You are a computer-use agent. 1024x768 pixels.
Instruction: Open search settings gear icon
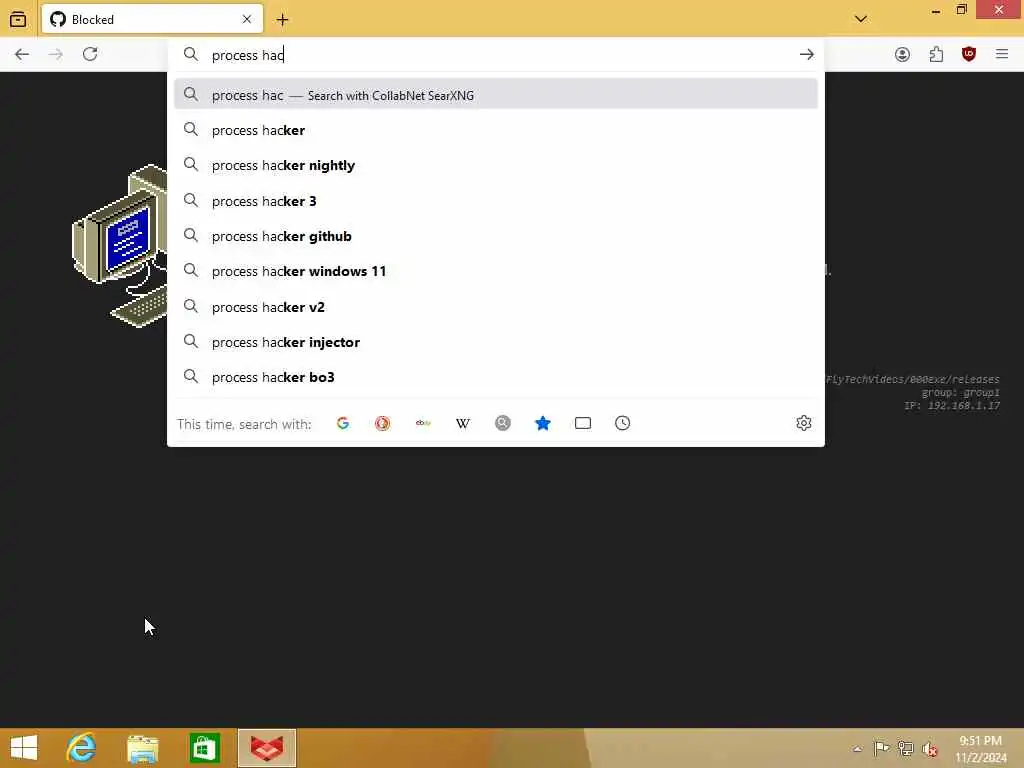[x=804, y=423]
